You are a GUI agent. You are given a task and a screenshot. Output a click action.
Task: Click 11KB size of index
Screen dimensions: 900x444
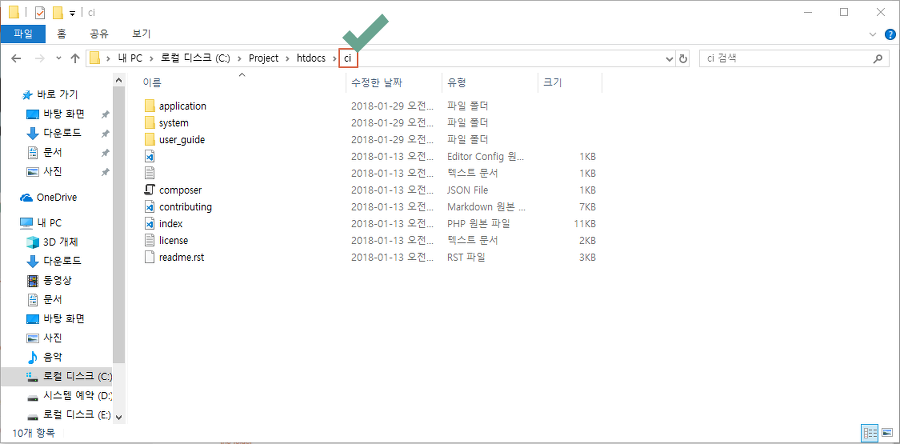[x=584, y=223]
